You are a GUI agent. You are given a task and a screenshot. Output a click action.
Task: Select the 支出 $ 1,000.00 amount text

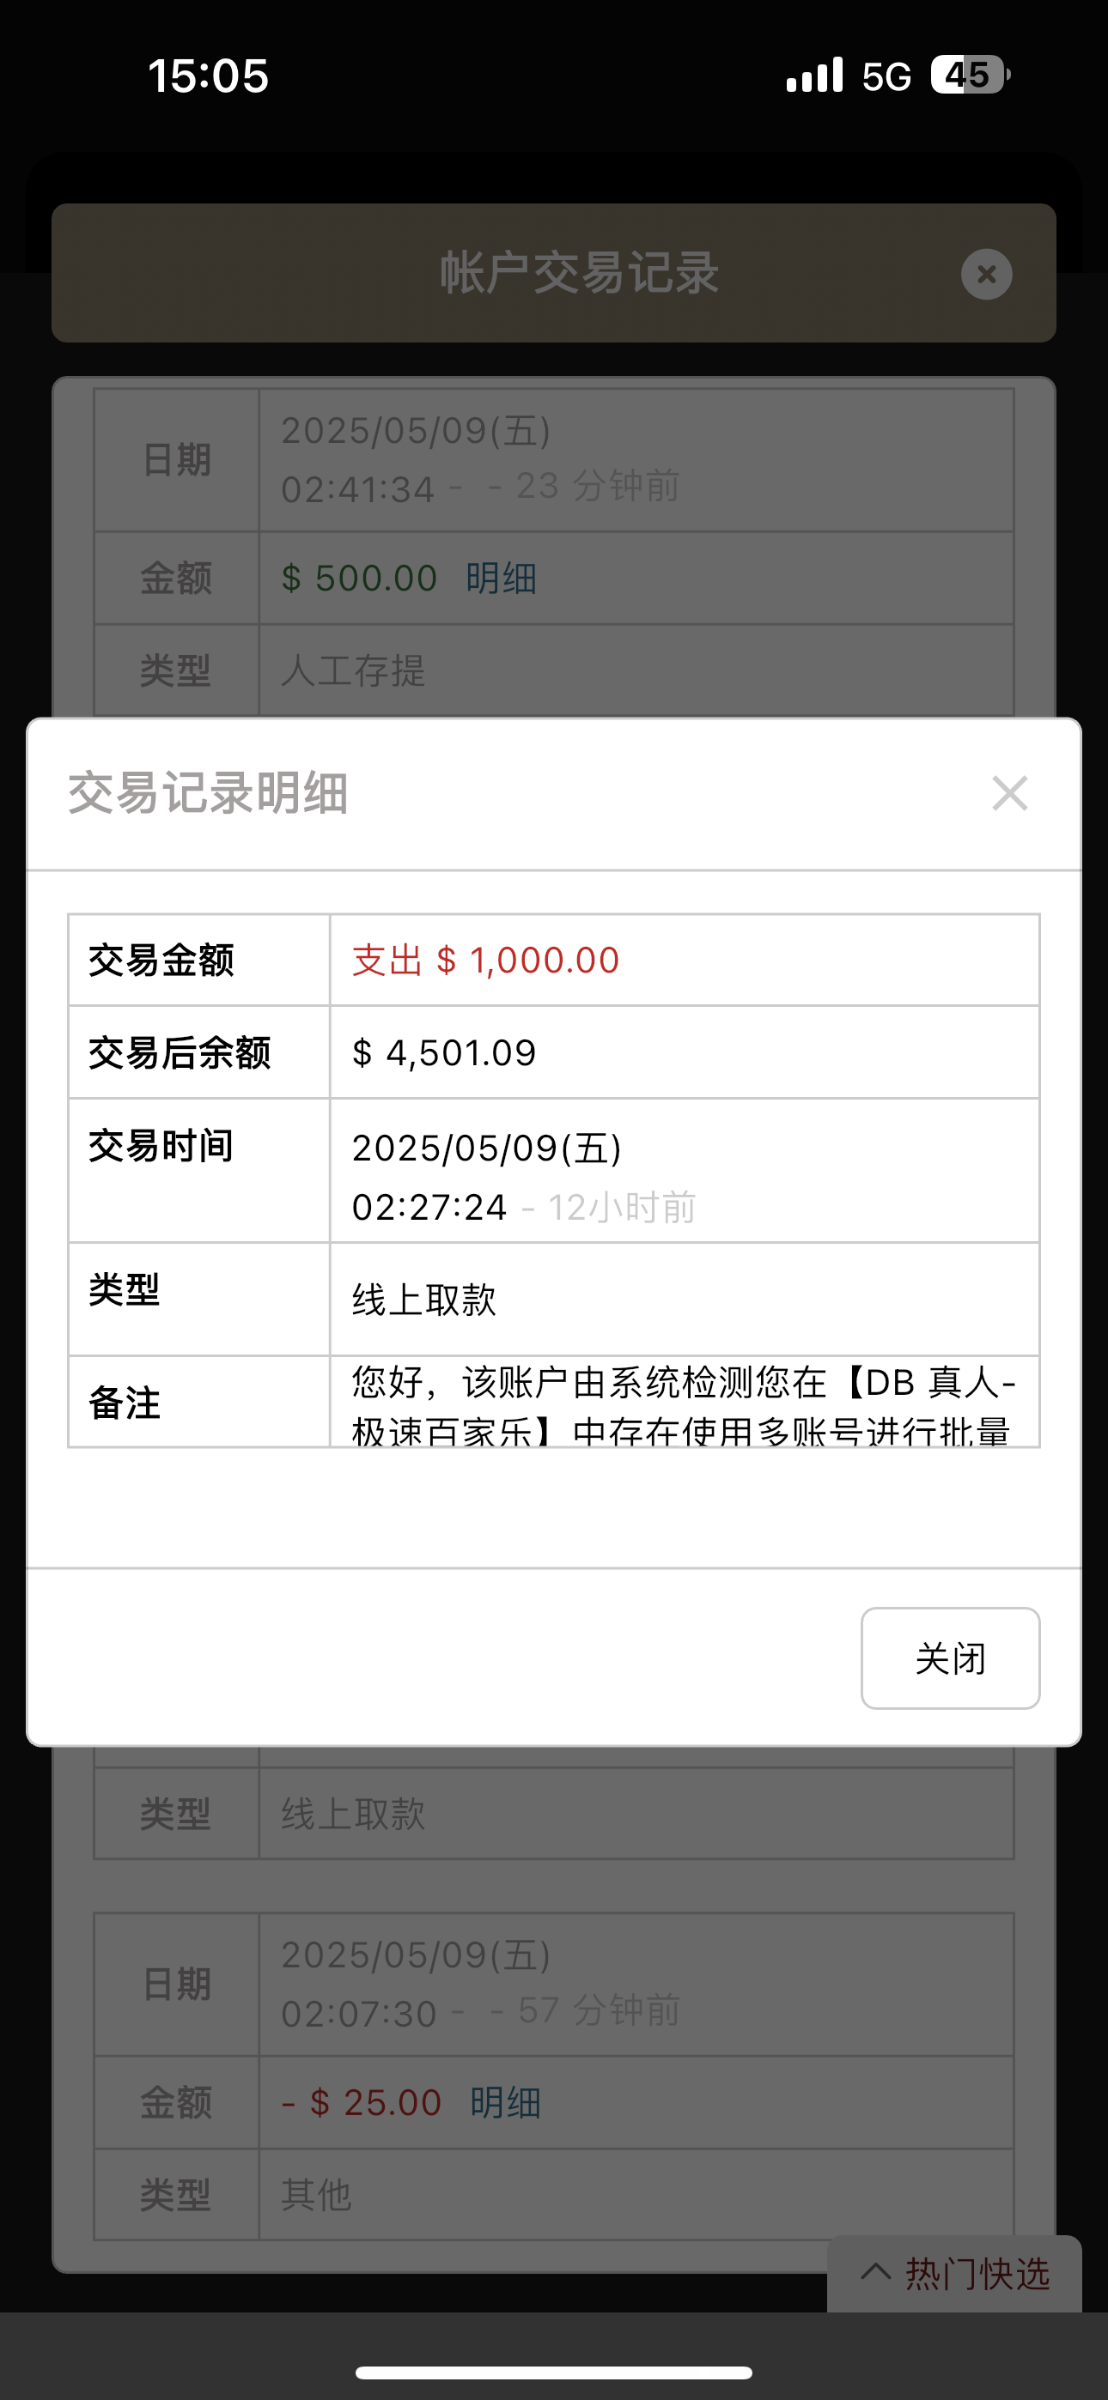486,960
